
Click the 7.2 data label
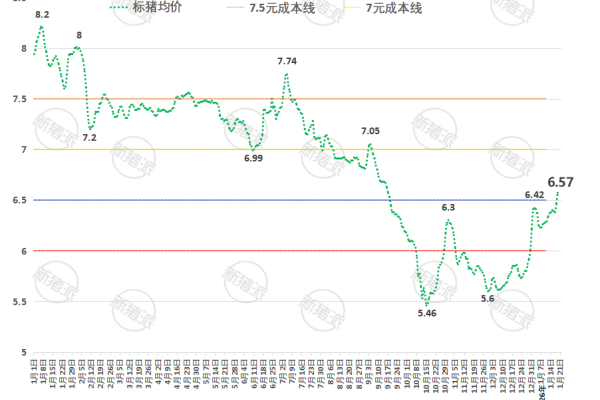coord(89,138)
